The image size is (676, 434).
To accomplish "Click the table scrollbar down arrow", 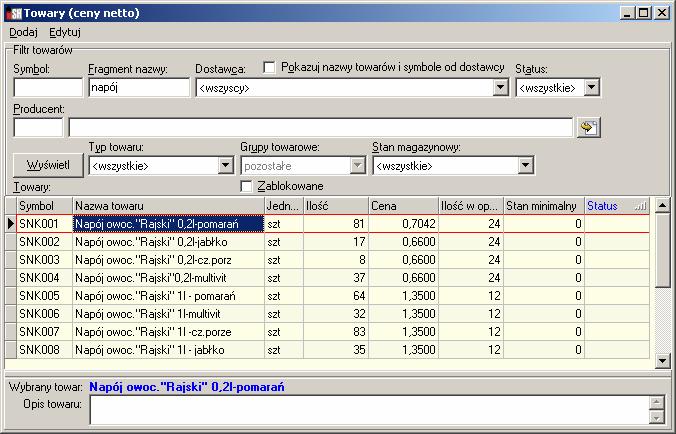I will 662,361.
